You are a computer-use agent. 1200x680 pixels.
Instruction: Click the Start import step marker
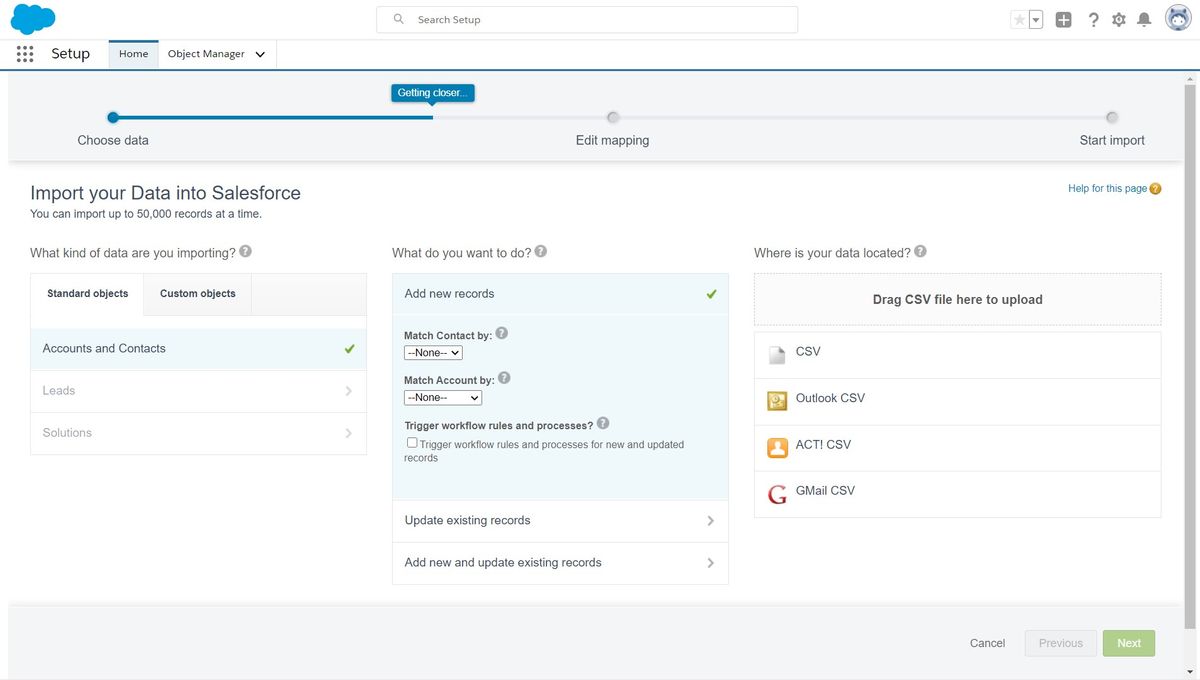[1112, 117]
